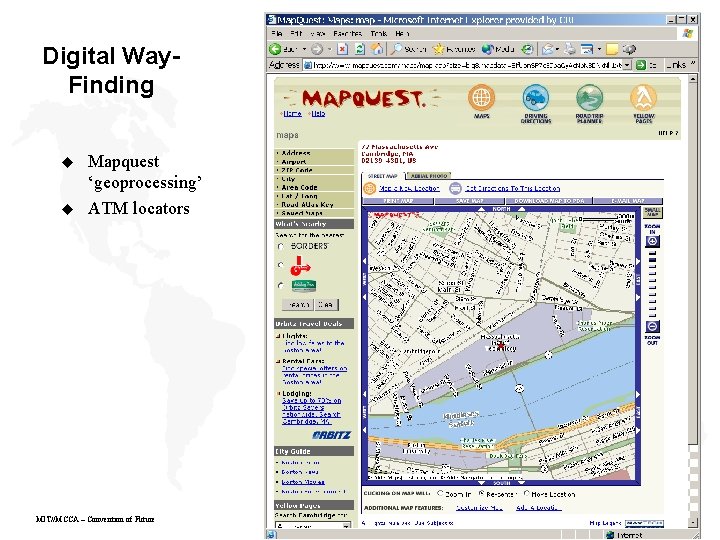This screenshot has height=540, width=720.
Task: Open the Forward button history dropdown
Action: click(x=329, y=49)
